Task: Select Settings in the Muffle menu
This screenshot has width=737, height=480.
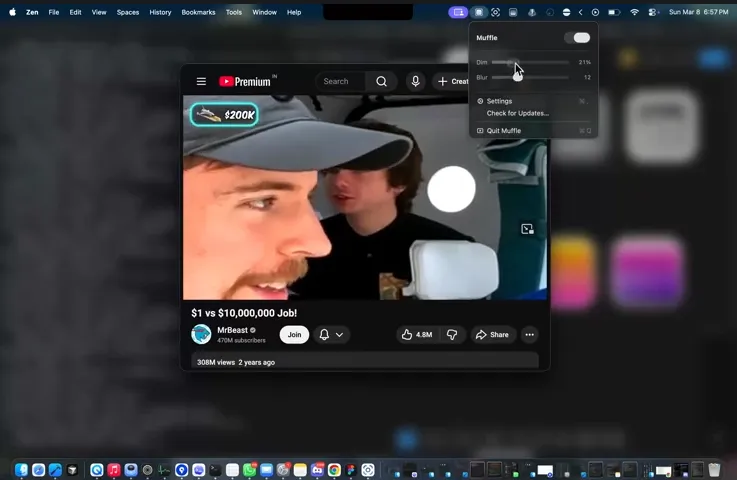Action: [499, 101]
